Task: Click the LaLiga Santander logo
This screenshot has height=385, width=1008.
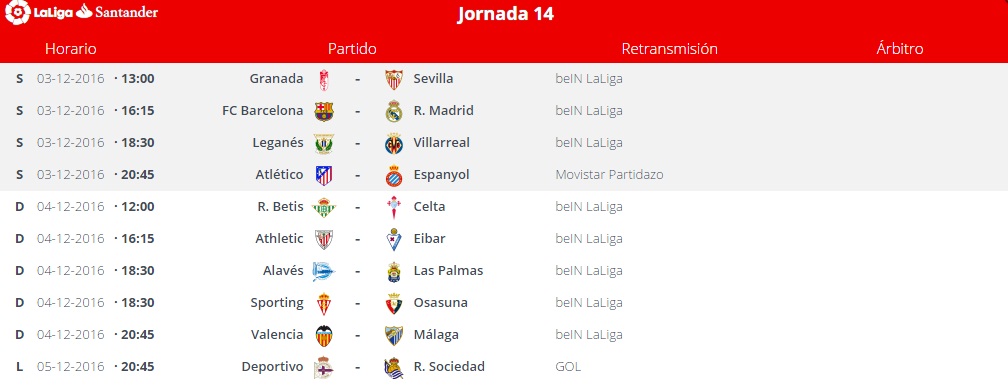Action: pyautogui.click(x=82, y=12)
